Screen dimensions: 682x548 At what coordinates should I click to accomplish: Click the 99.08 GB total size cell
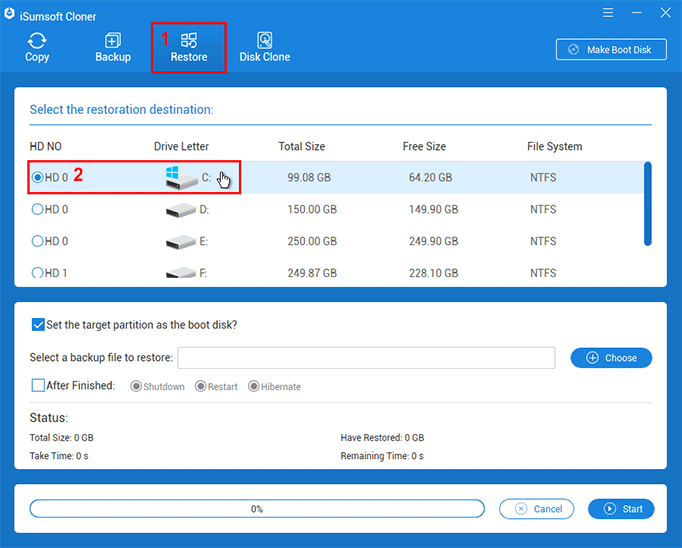[309, 177]
